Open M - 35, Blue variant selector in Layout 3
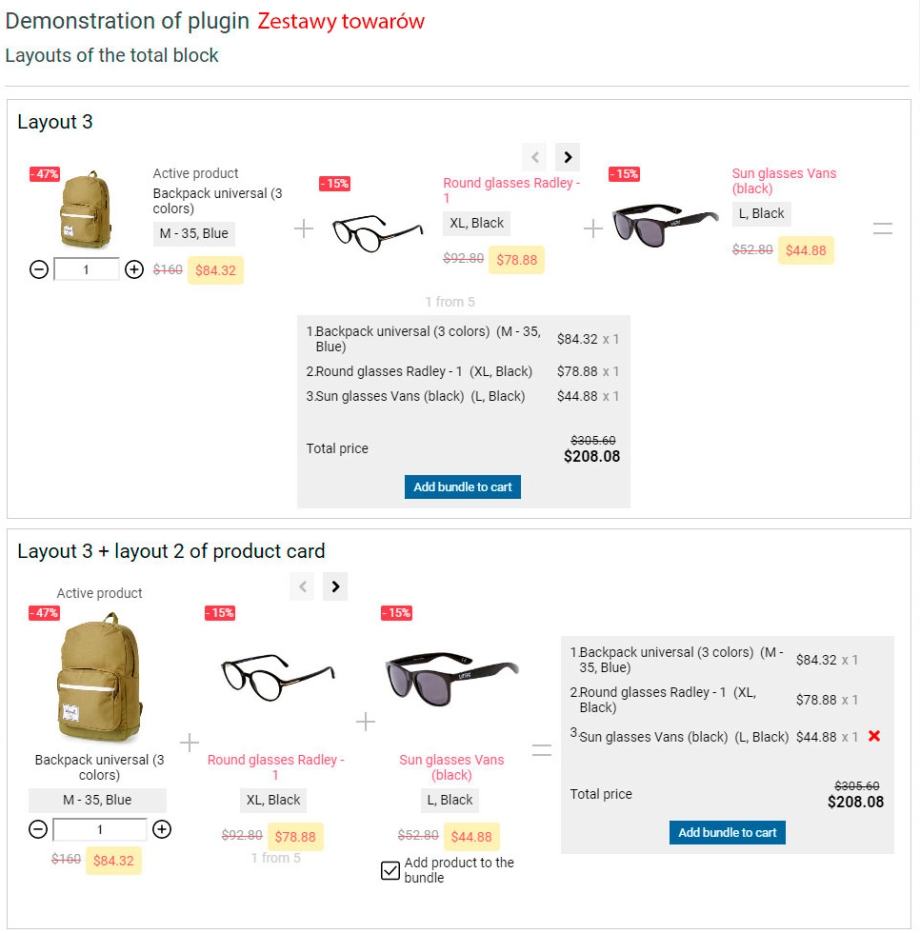Image resolution: width=920 pixels, height=933 pixels. tap(194, 234)
